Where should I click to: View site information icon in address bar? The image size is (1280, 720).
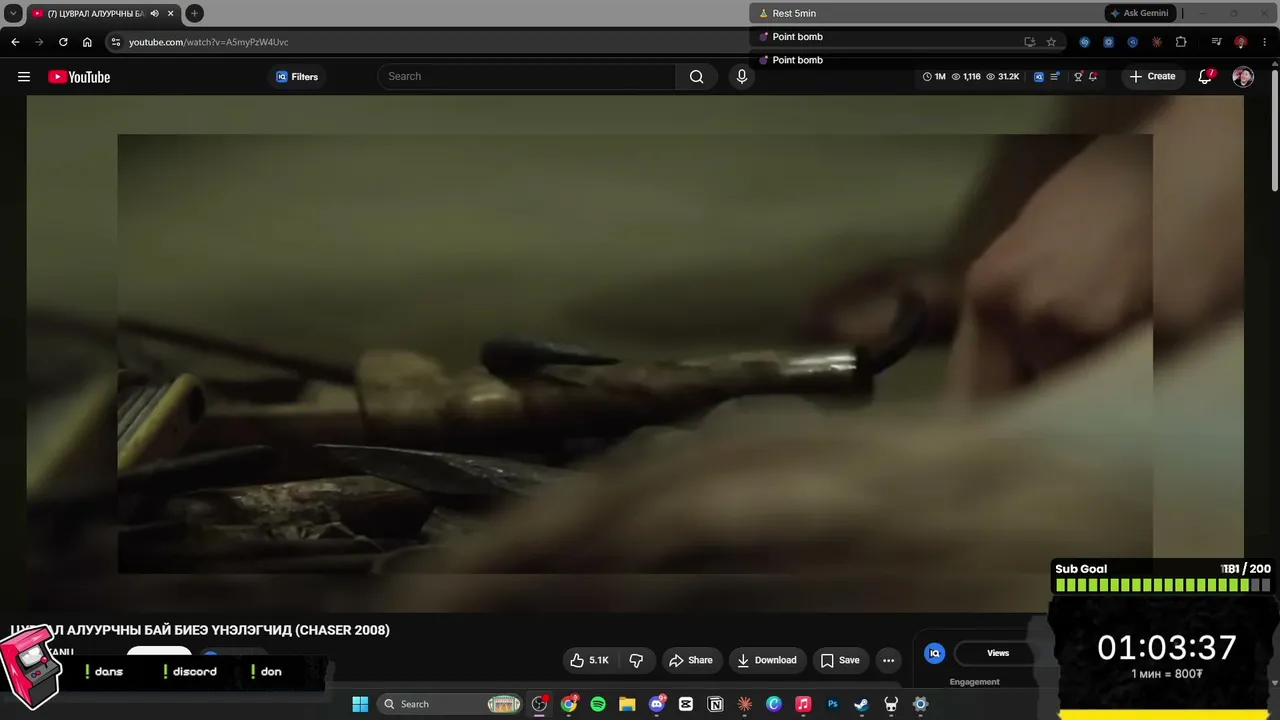pyautogui.click(x=116, y=42)
